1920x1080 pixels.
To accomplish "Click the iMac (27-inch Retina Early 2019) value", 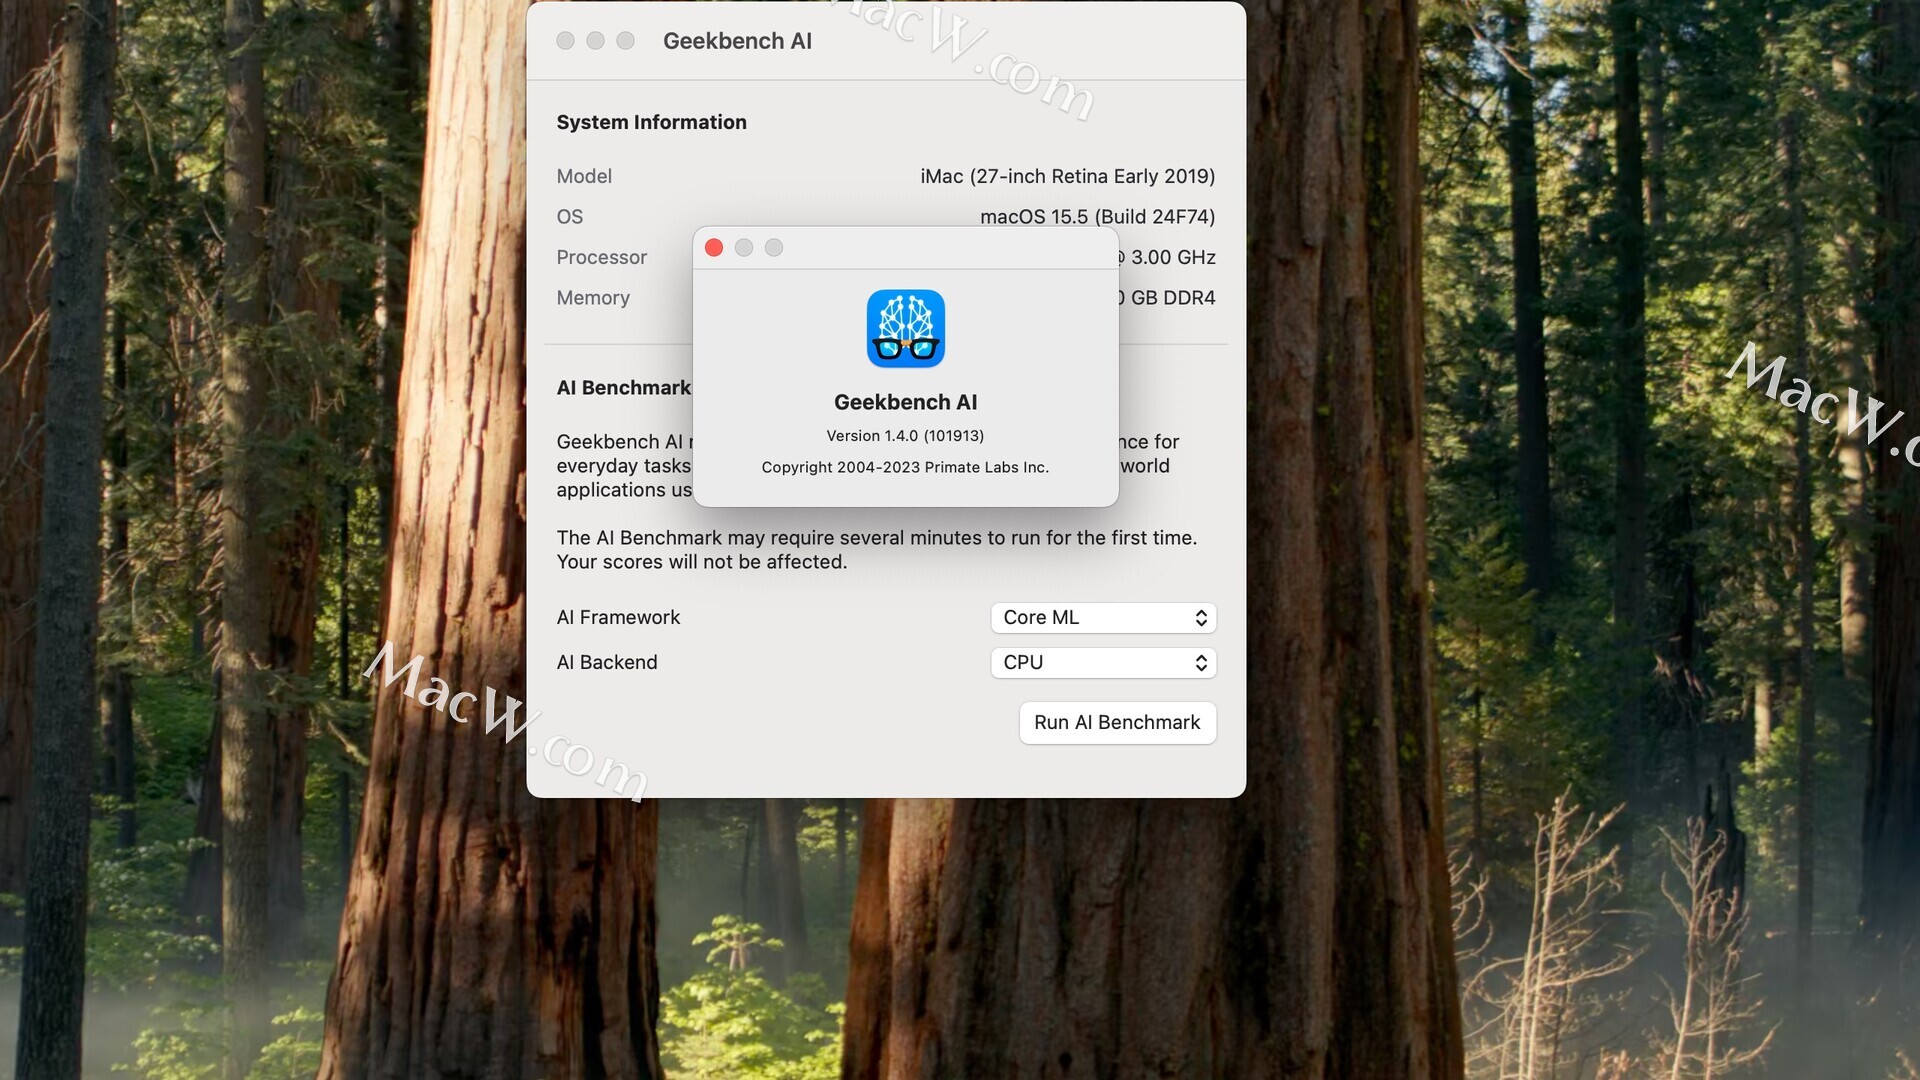I will coord(1067,176).
